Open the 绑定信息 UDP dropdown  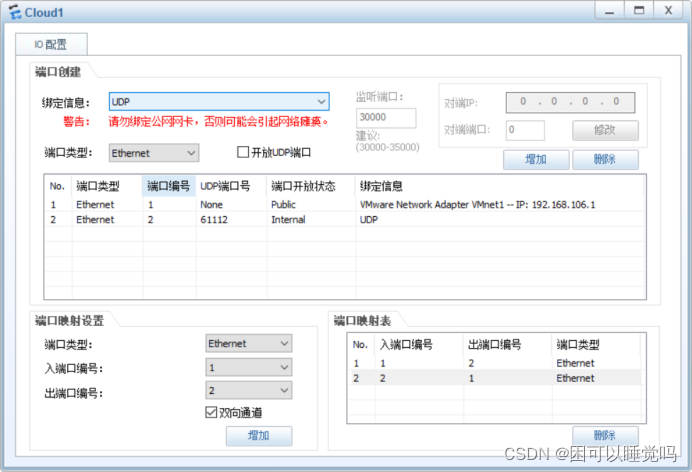pyautogui.click(x=219, y=101)
